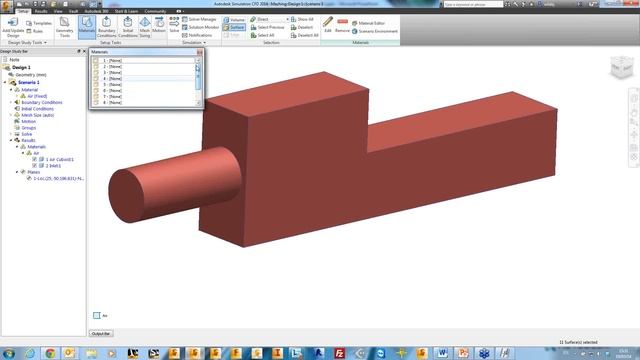
Task: Open Mesh Sizing task
Action: click(x=145, y=27)
